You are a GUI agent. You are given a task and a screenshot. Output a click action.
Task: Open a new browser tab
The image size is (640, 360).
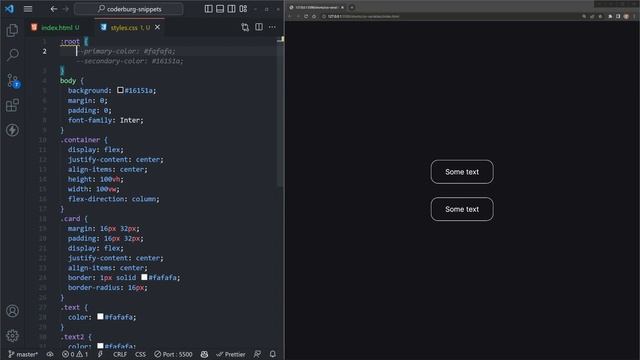[352, 7]
